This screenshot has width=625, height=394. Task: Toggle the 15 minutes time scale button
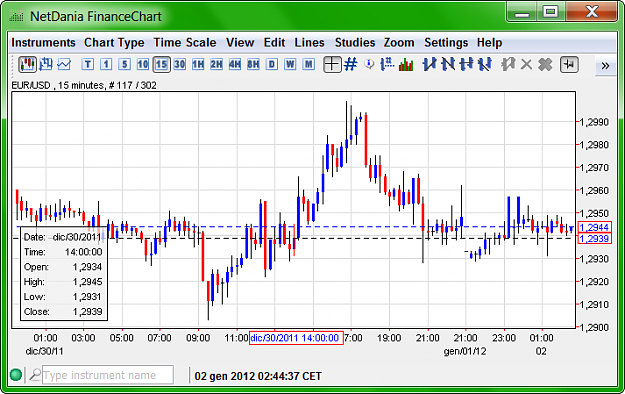click(x=161, y=64)
